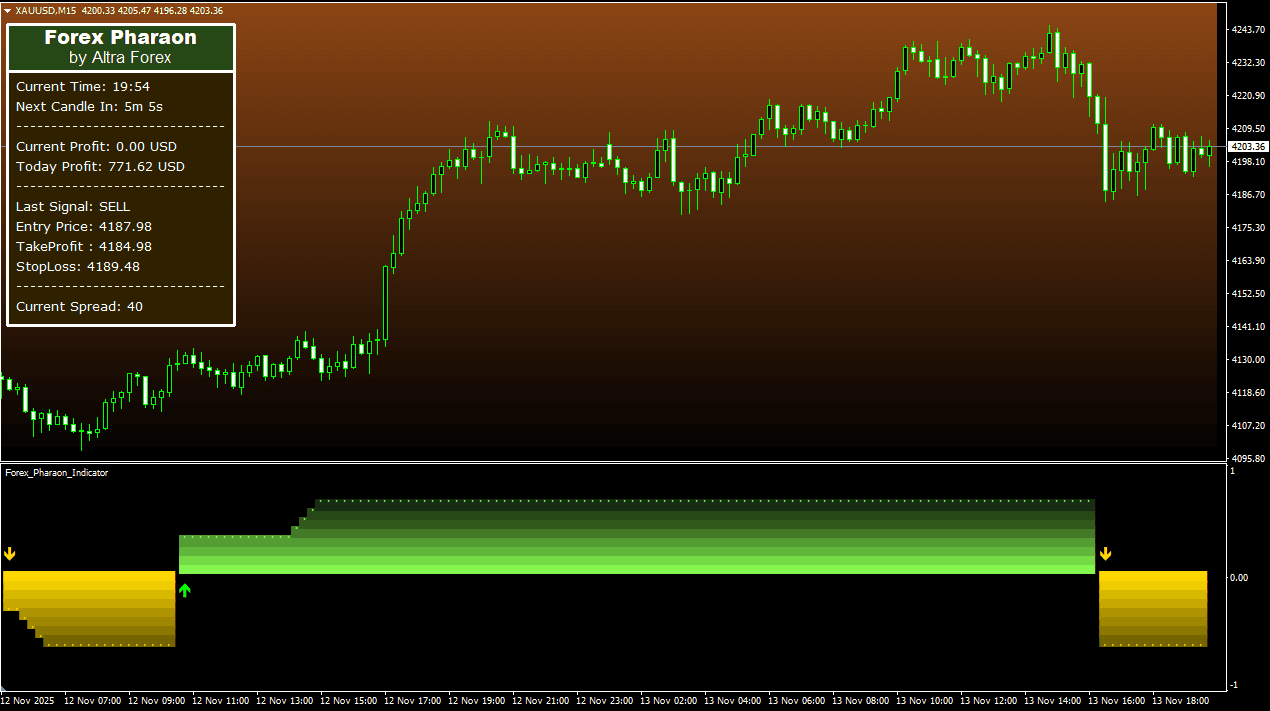Screen dimensions: 1270x711
Task: Click the current price tag 4203.36
Action: click(1247, 147)
